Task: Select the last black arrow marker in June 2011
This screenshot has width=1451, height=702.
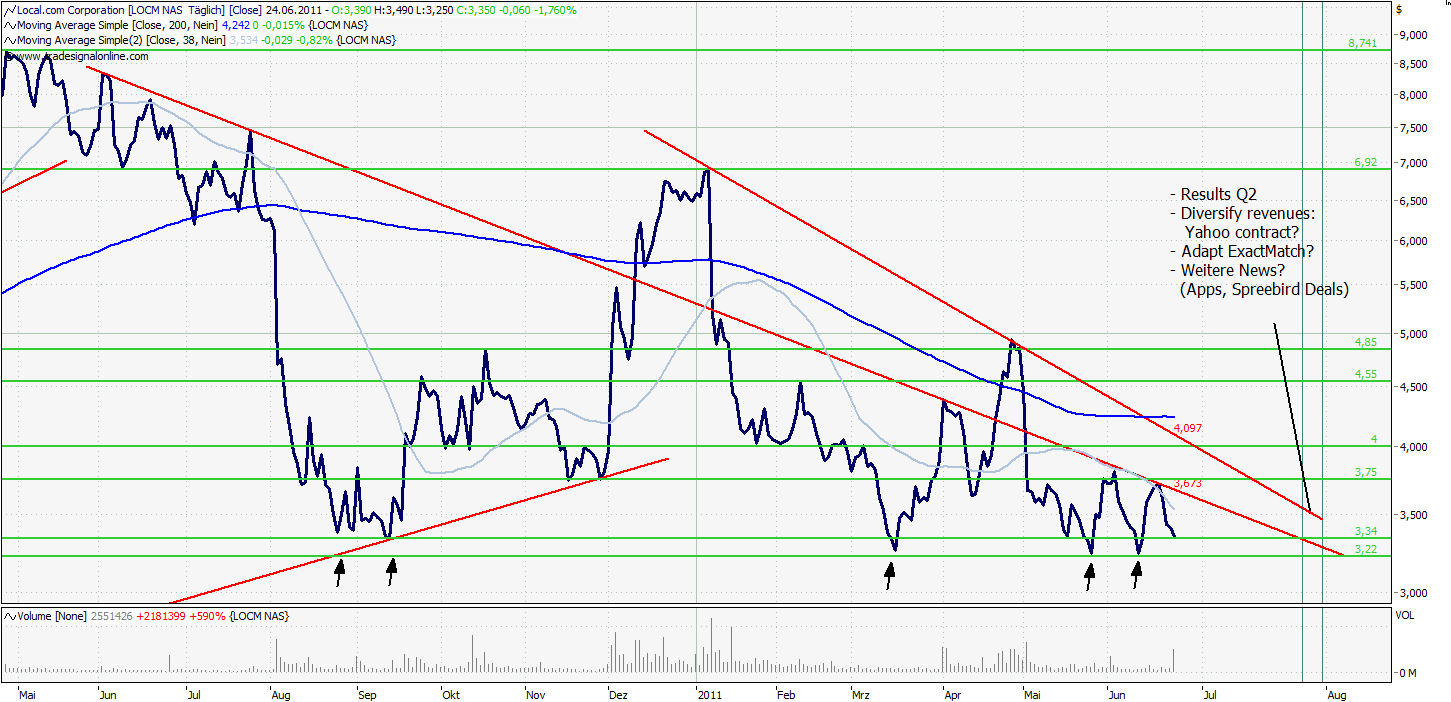Action: click(1136, 575)
